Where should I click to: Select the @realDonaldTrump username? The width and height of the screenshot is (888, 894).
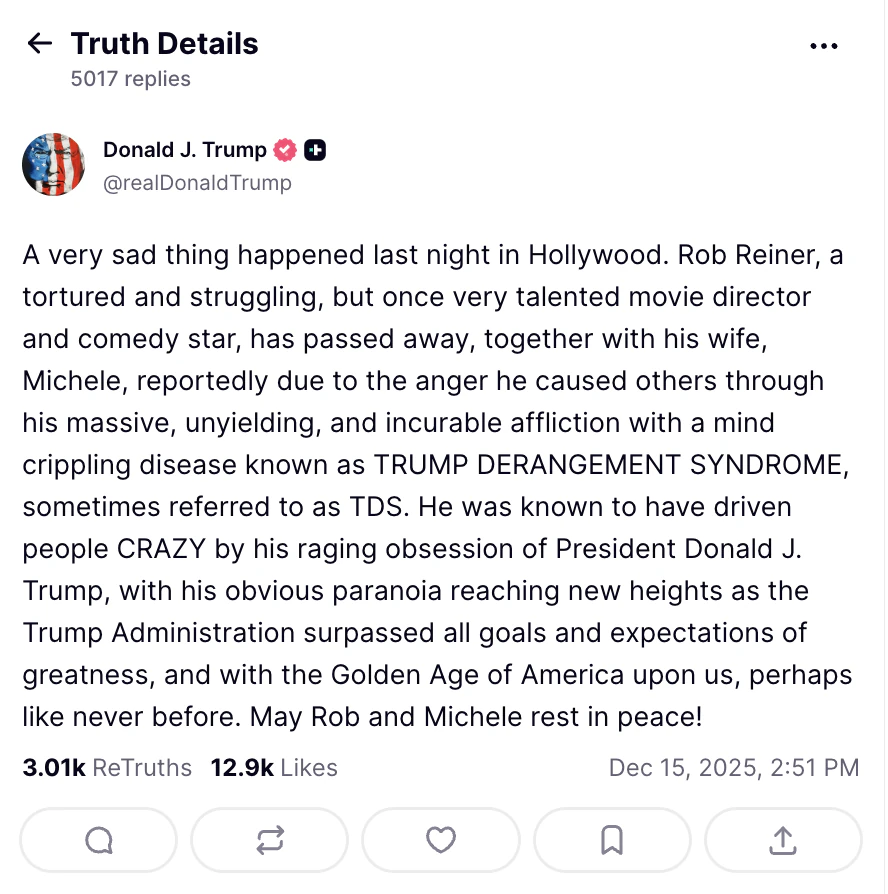pyautogui.click(x=197, y=183)
